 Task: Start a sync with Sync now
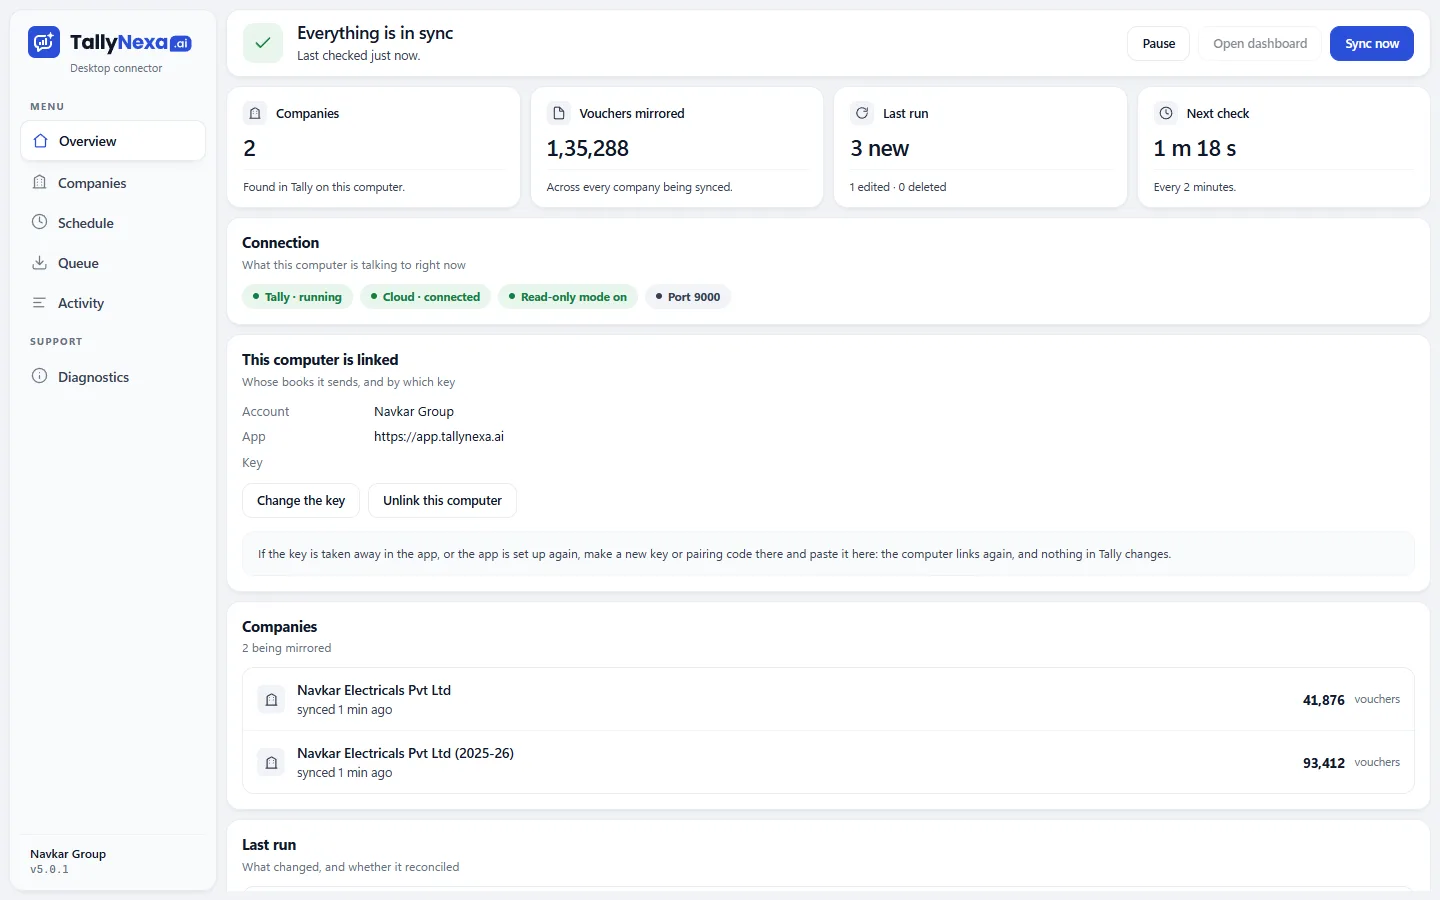click(x=1372, y=43)
